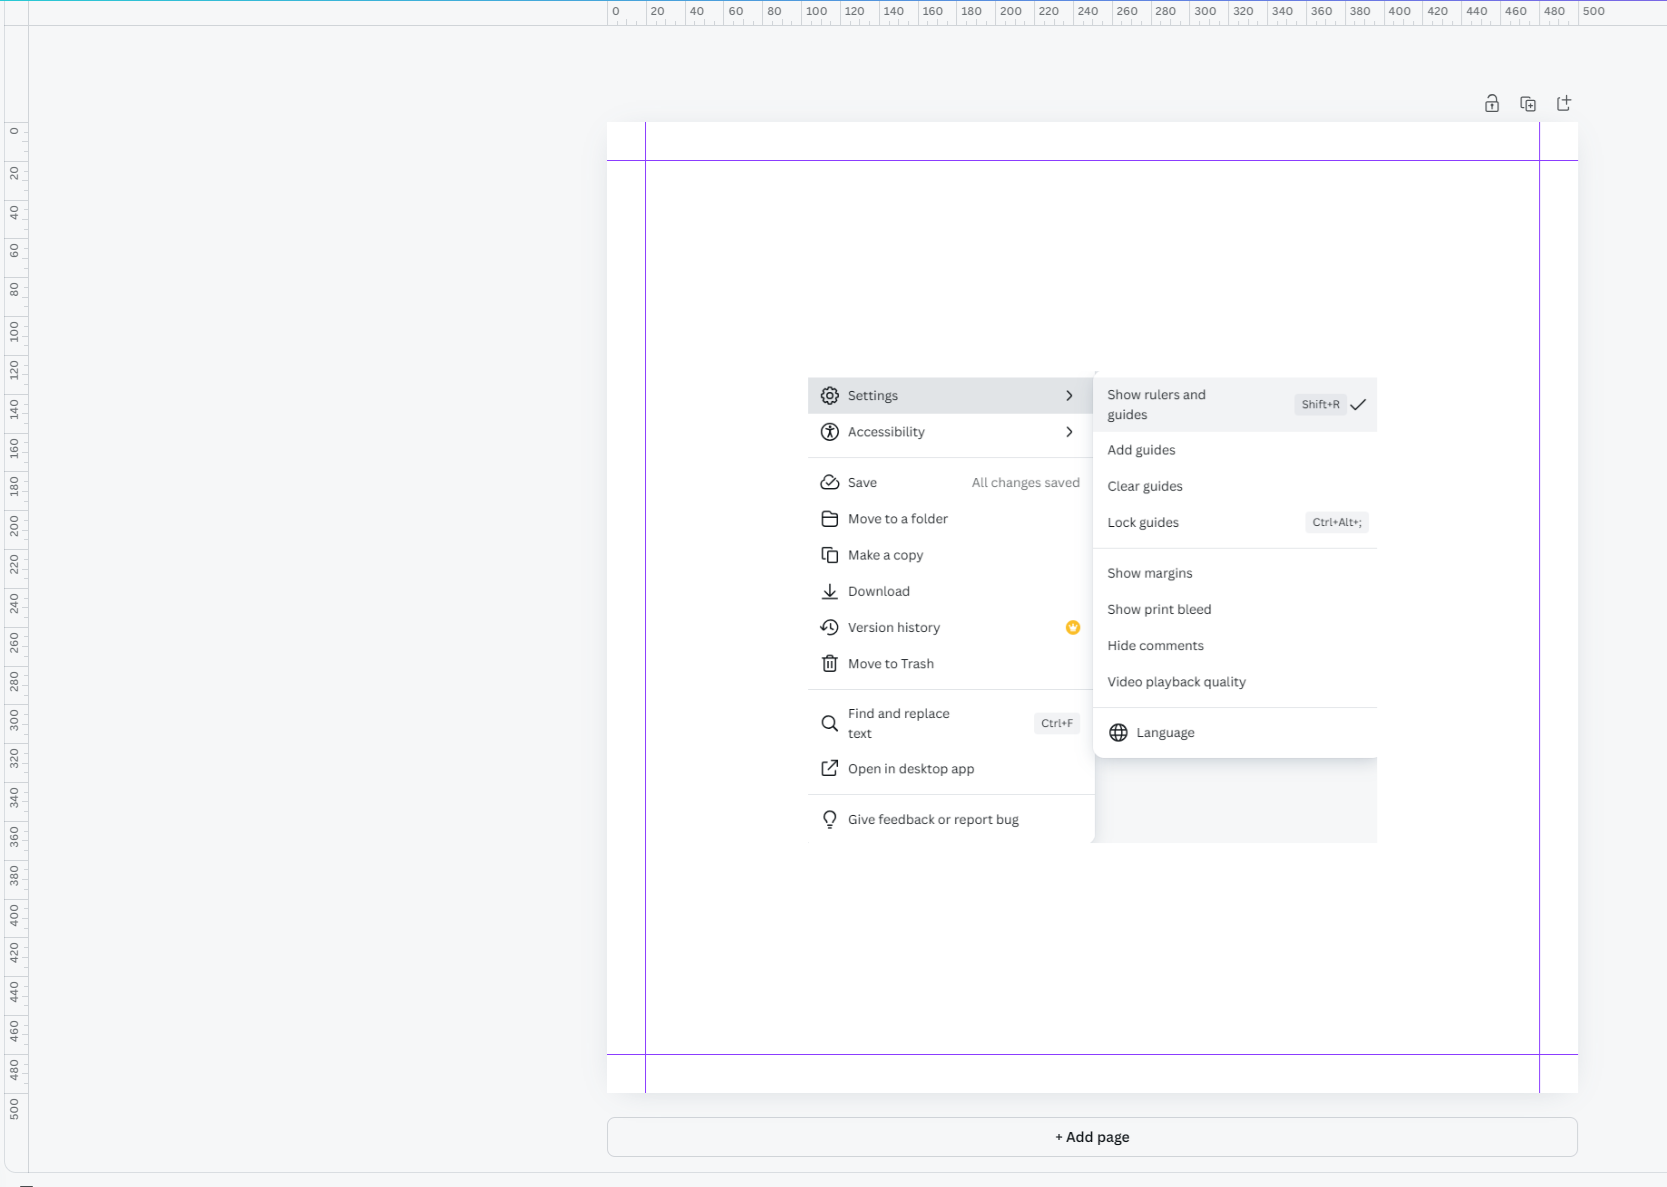Expand the Settings submenu chevron
The width and height of the screenshot is (1667, 1187).
(x=1069, y=396)
